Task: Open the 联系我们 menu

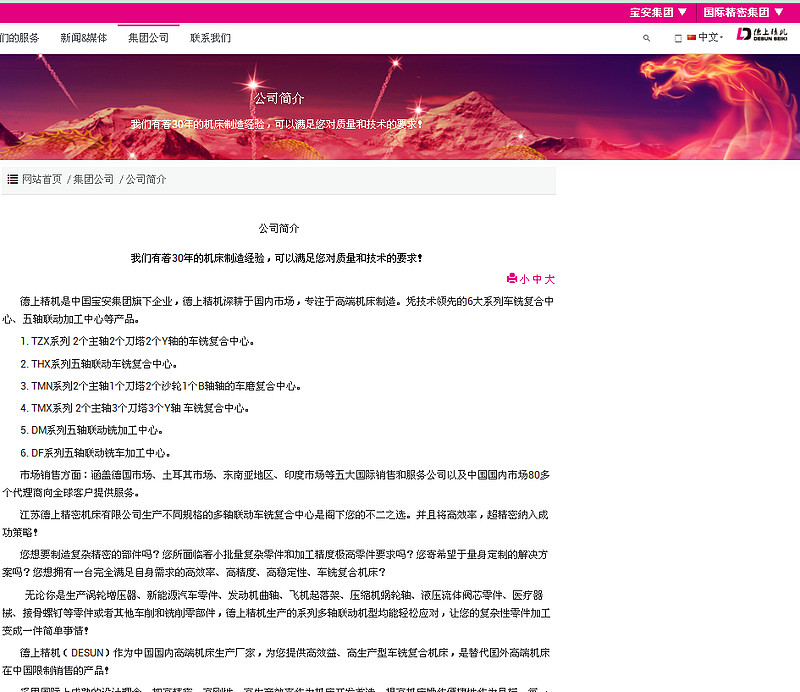Action: click(210, 38)
